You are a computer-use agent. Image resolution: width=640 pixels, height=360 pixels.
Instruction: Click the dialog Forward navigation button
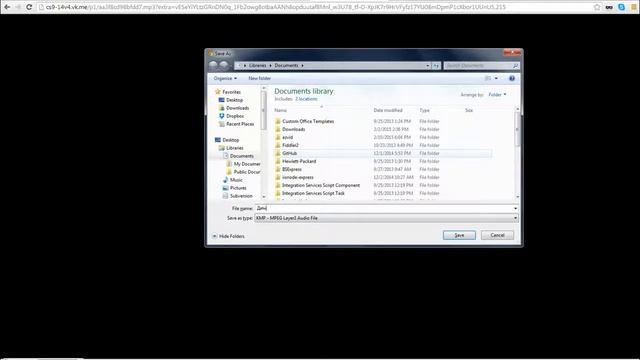tap(224, 65)
